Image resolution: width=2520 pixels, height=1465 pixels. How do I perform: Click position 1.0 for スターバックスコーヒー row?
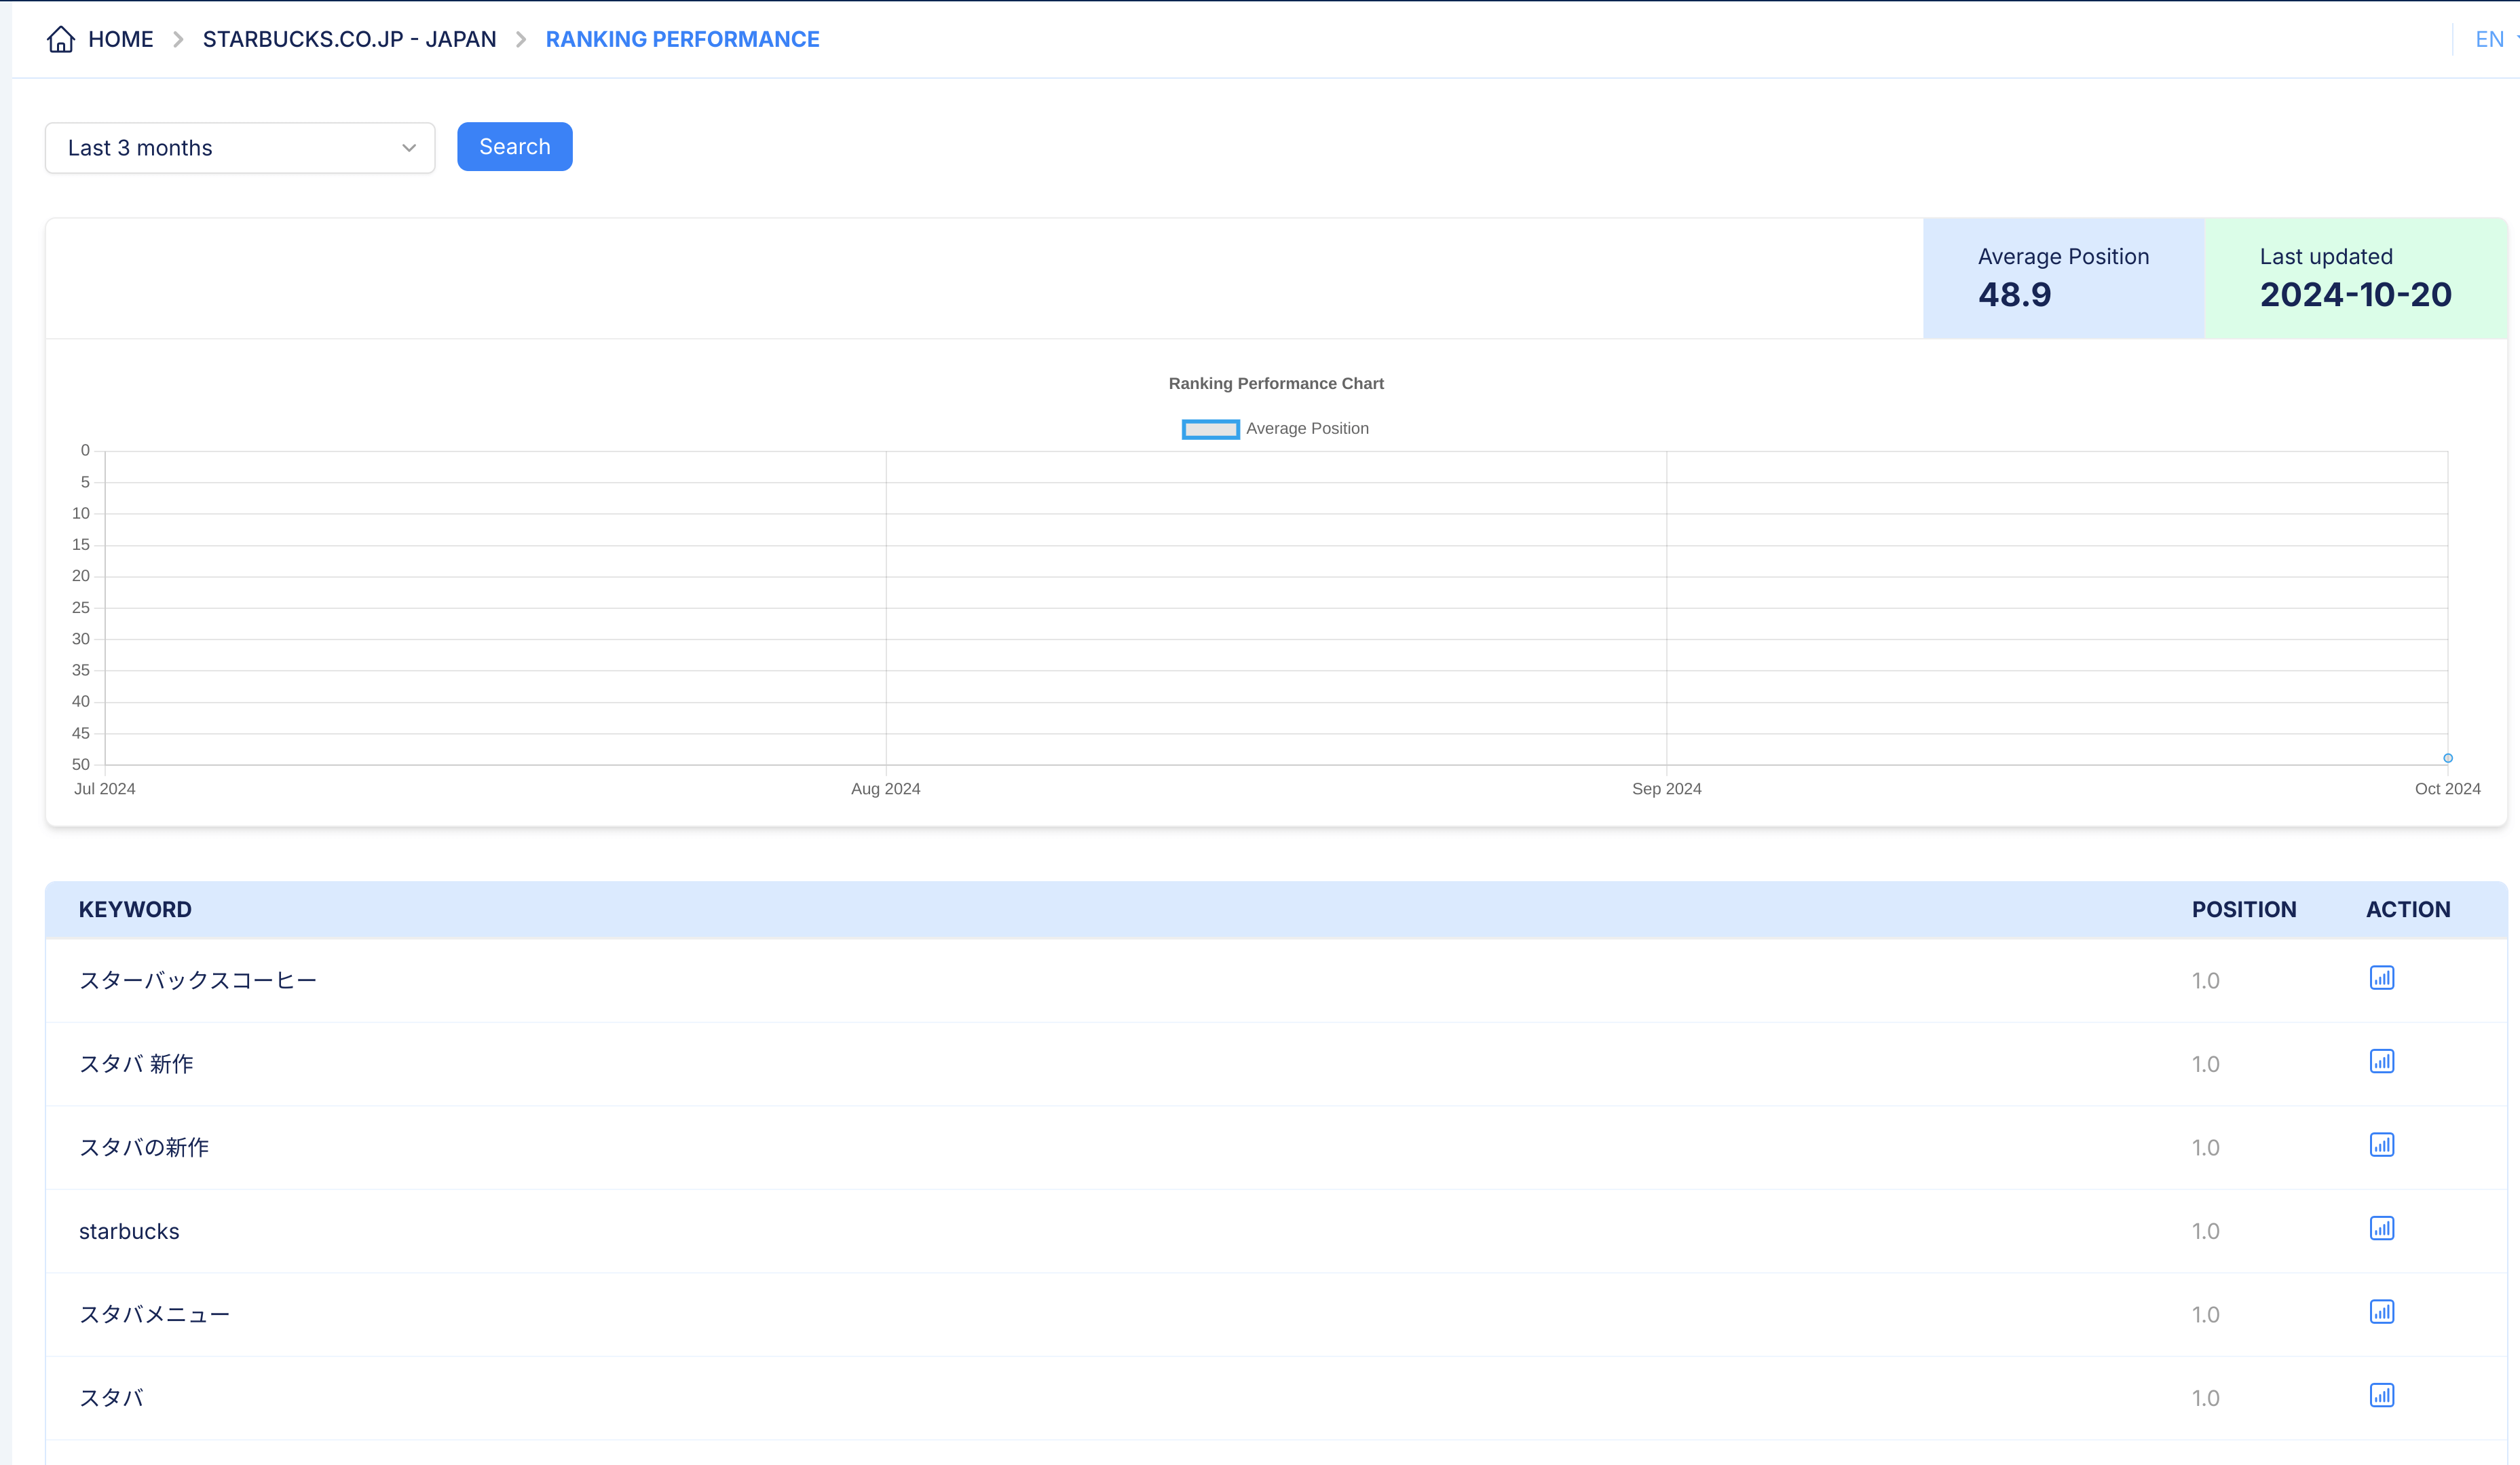point(2205,981)
